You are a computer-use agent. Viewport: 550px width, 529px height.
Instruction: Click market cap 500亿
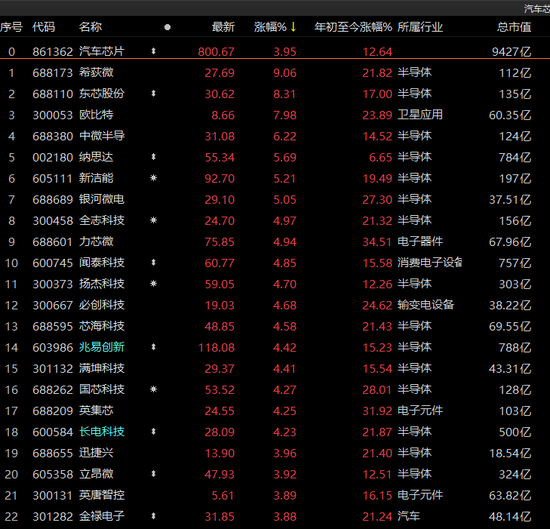[x=515, y=432]
